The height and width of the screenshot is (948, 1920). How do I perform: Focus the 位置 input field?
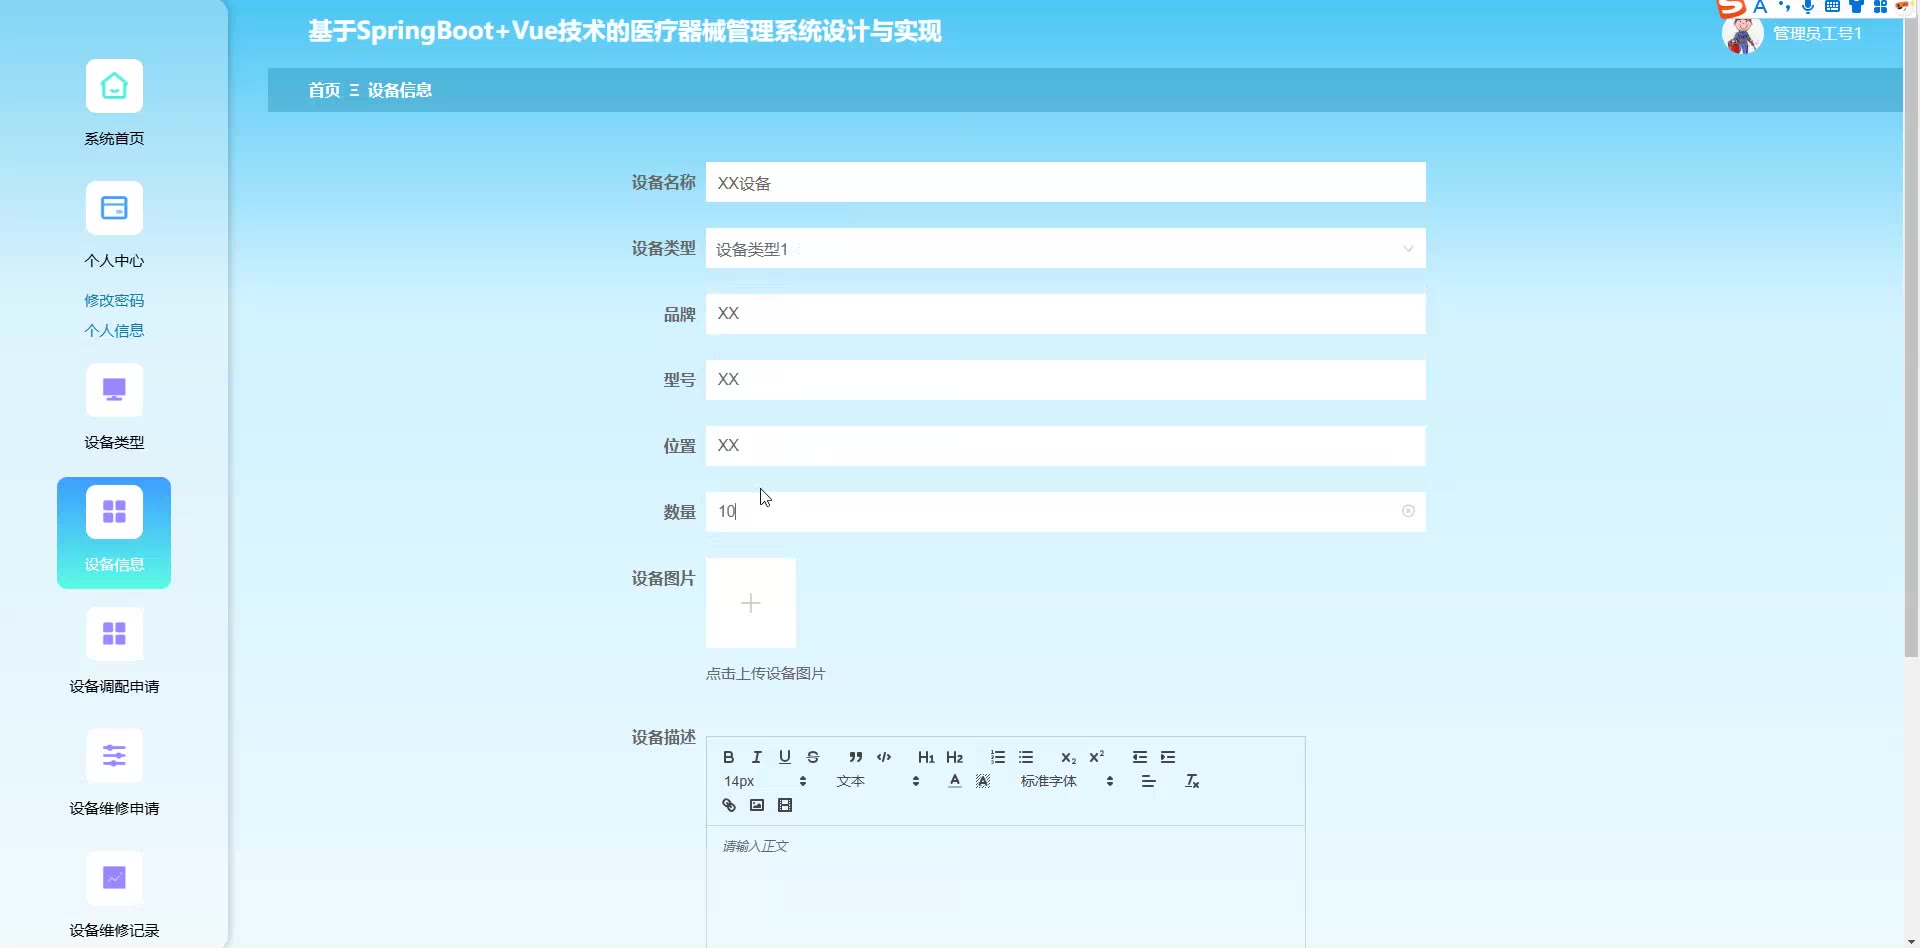point(1065,446)
